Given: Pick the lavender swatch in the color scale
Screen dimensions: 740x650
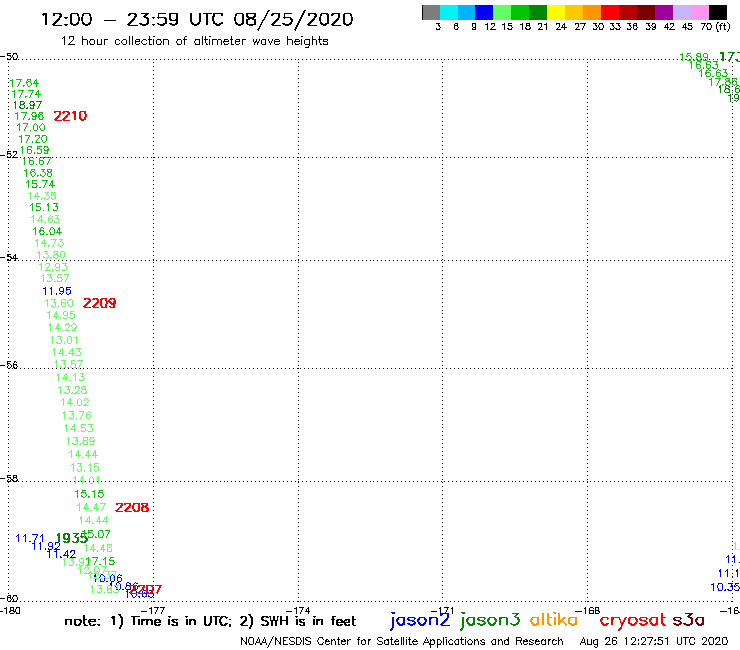Looking at the screenshot, I should coord(682,12).
